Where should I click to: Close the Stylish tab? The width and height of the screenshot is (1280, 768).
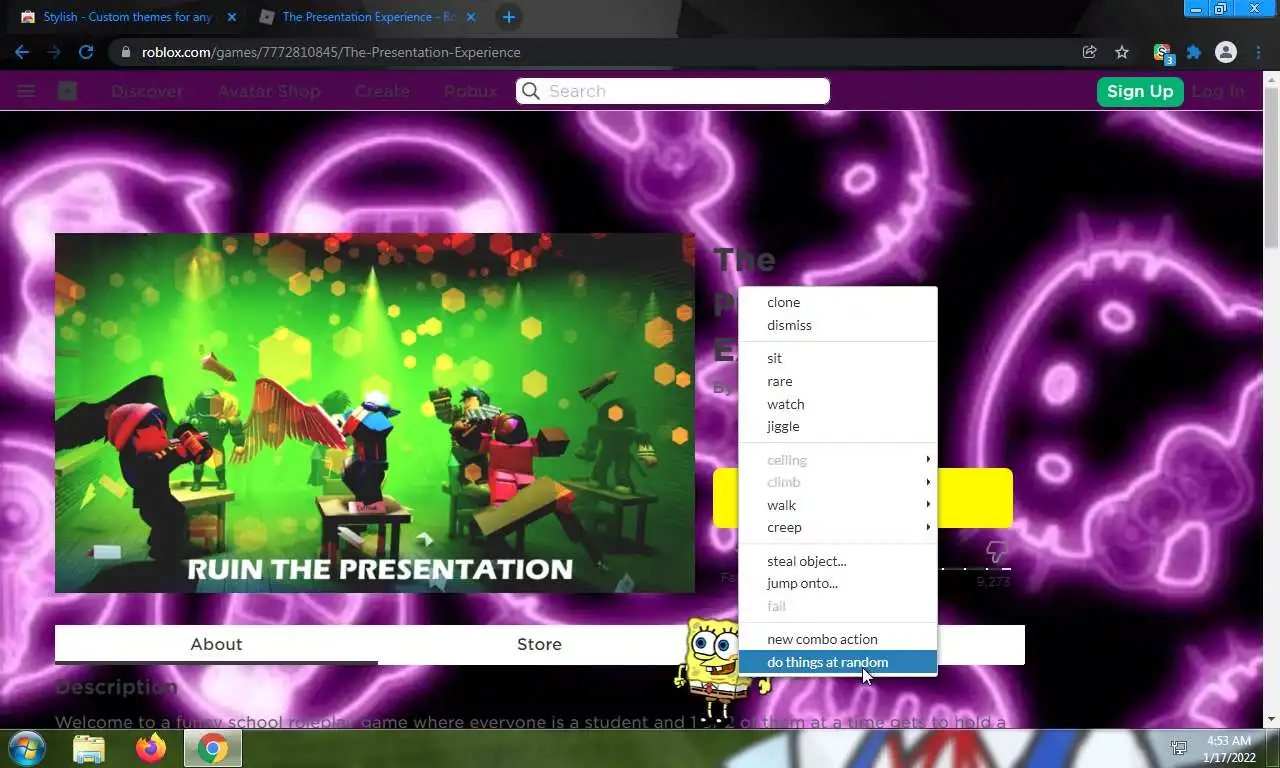[232, 17]
